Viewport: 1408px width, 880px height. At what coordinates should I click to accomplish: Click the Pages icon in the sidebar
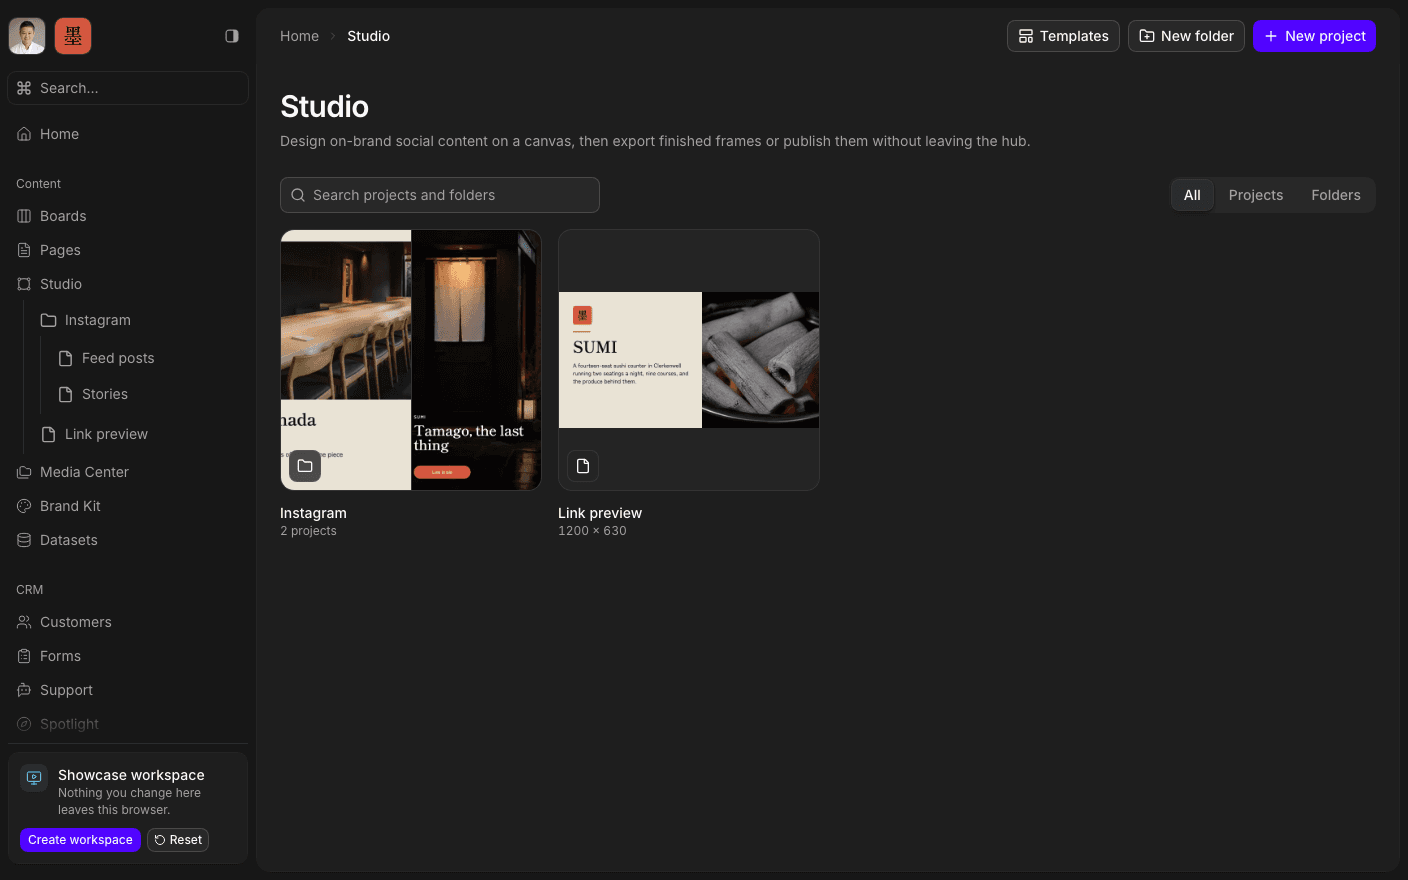(24, 250)
